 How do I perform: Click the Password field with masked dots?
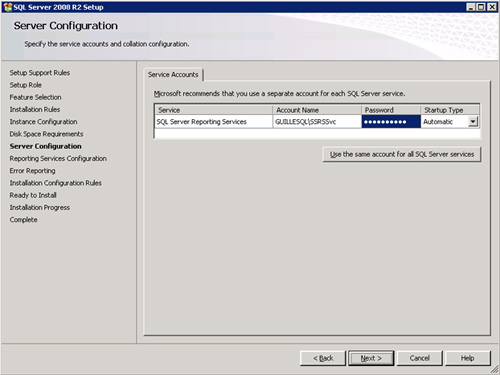(x=391, y=122)
